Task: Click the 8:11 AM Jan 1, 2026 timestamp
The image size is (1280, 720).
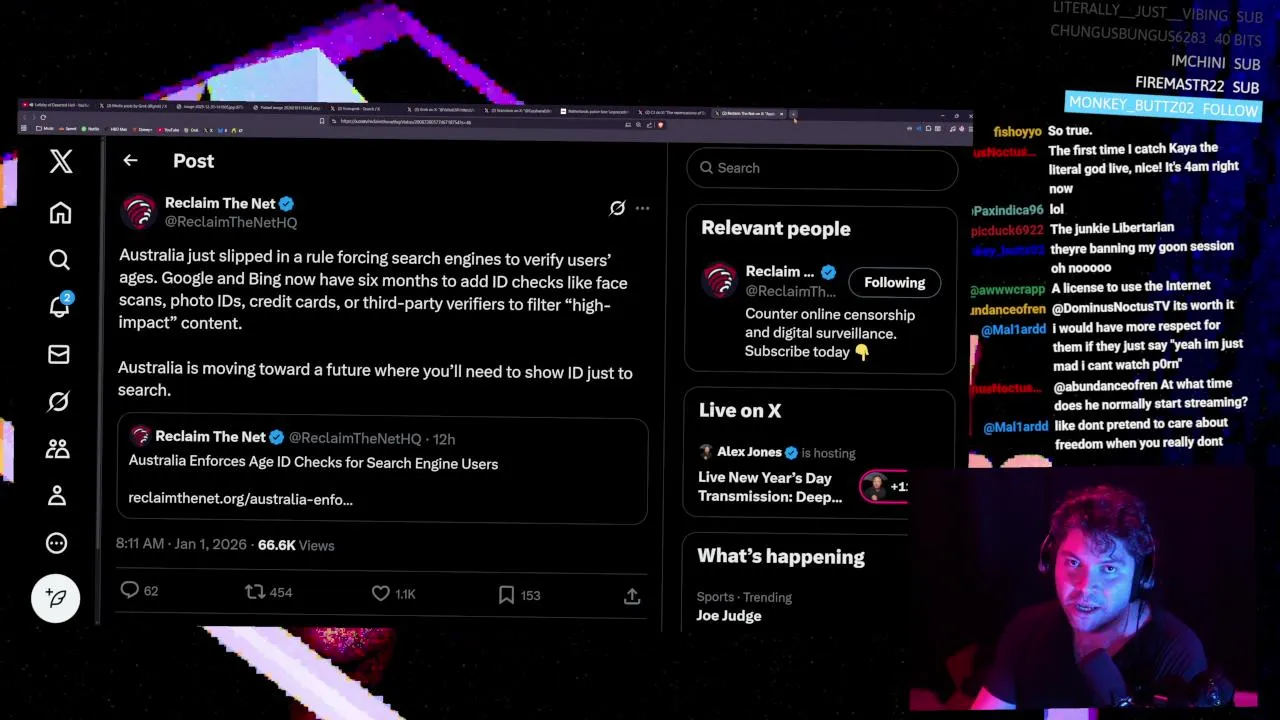Action: (x=181, y=544)
